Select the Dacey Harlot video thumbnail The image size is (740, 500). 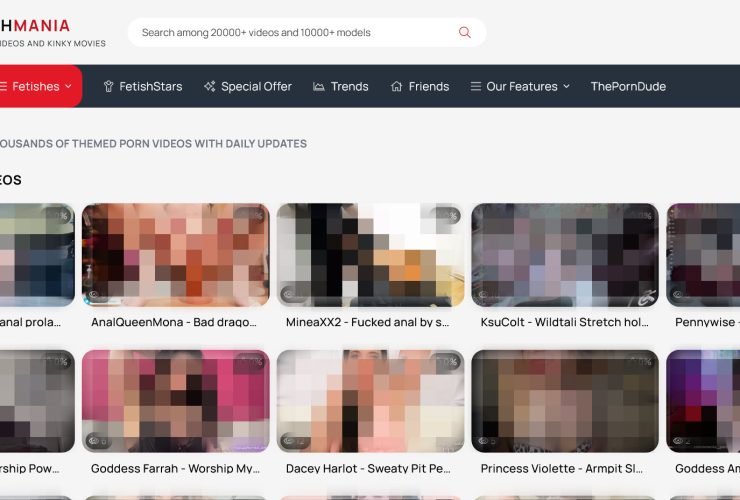coord(370,400)
